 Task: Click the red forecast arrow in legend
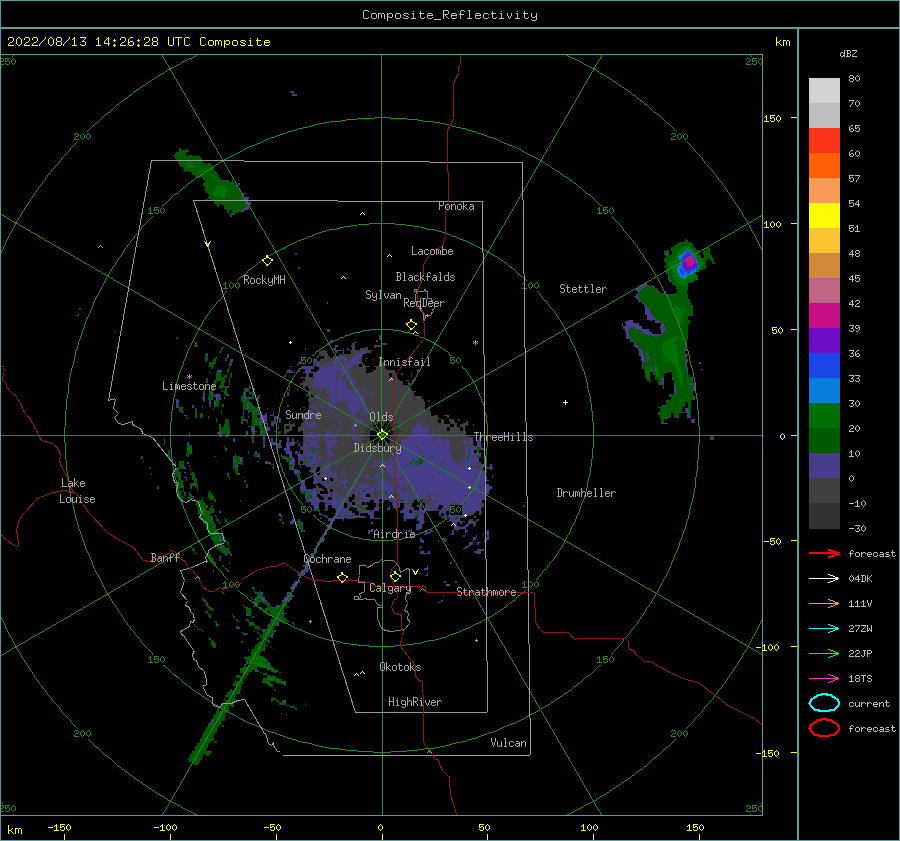tap(824, 553)
